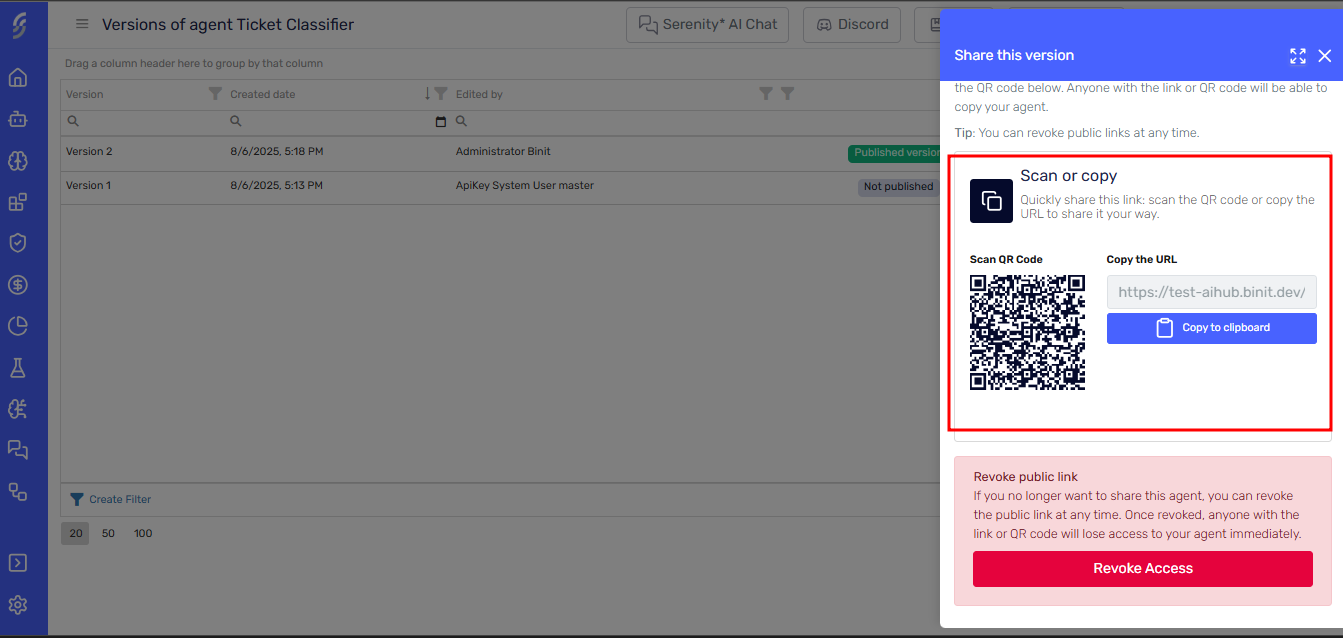Click the Edited by column filter icon
1343x638 pixels.
pos(766,94)
